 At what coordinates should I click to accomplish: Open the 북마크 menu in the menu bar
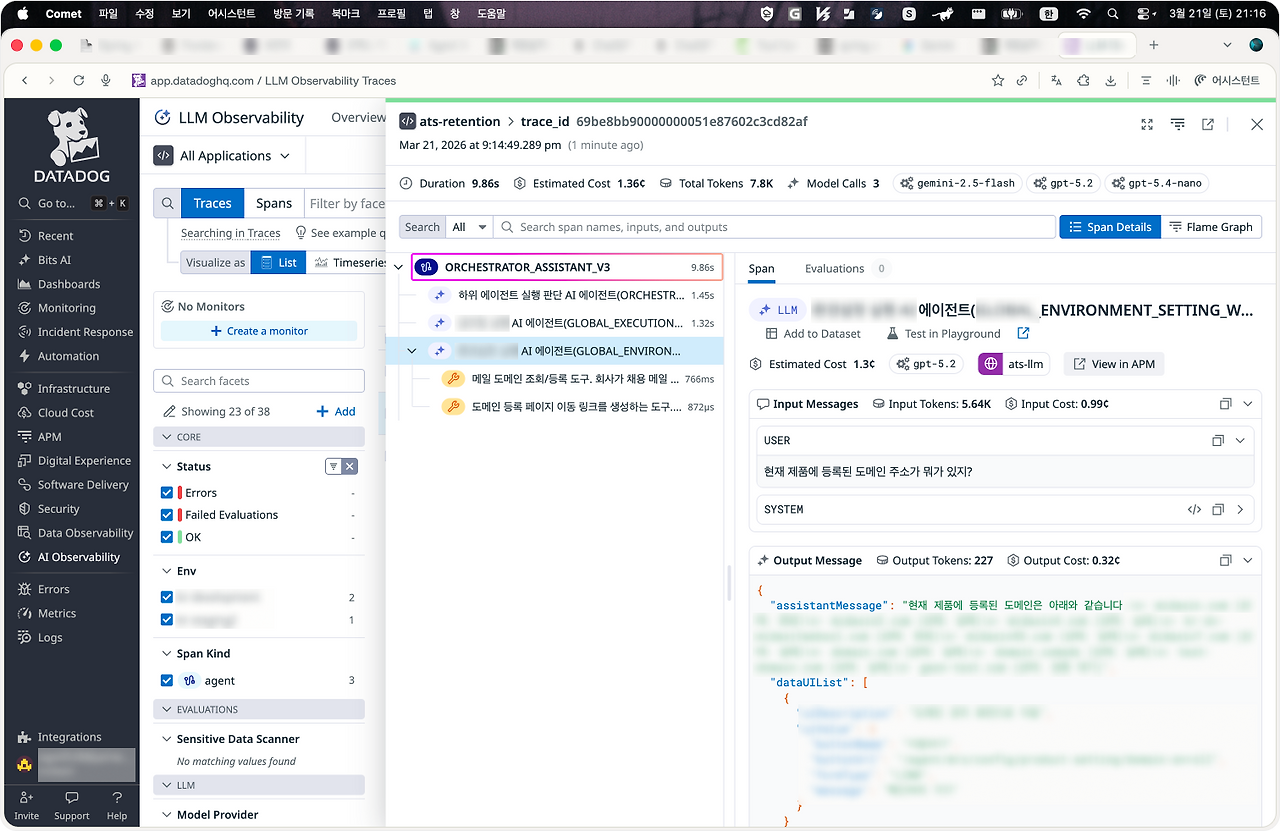coord(345,14)
